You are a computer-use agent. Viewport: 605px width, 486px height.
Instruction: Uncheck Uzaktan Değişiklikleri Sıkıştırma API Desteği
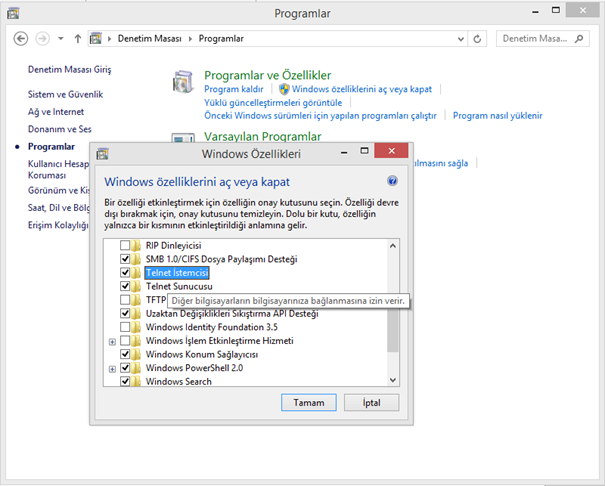[125, 313]
